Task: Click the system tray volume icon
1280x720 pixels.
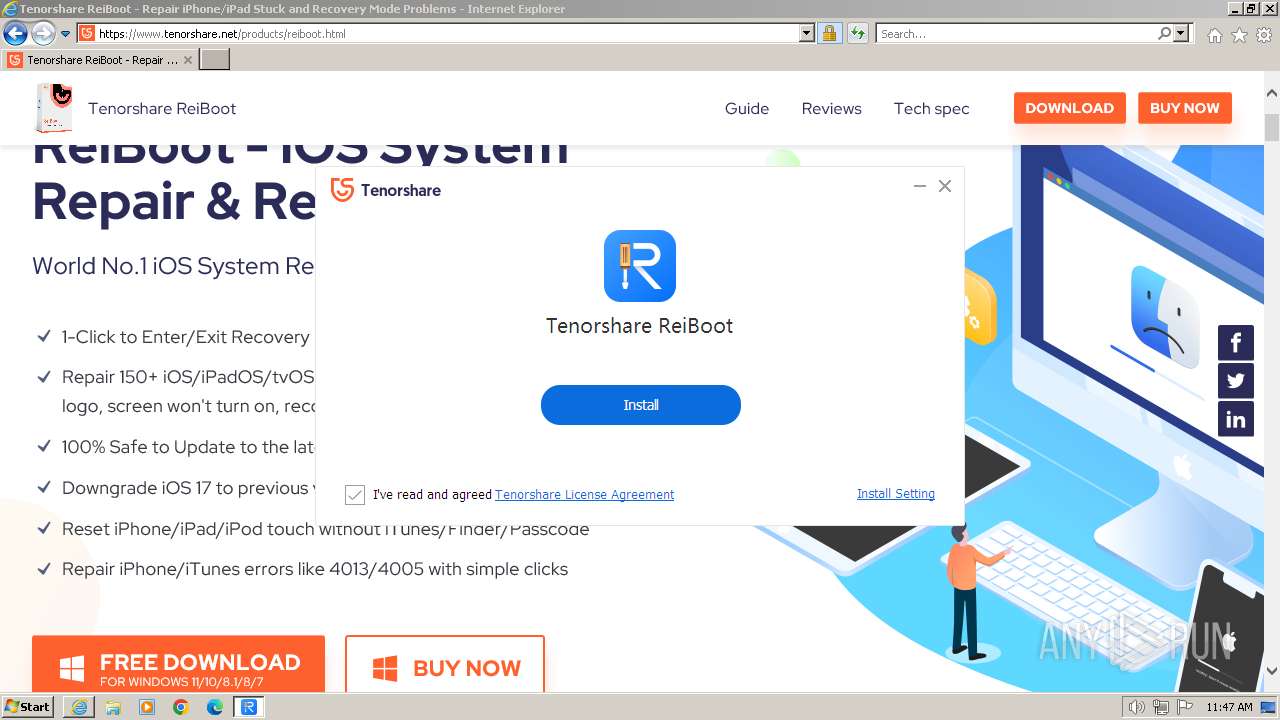Action: tap(1136, 707)
